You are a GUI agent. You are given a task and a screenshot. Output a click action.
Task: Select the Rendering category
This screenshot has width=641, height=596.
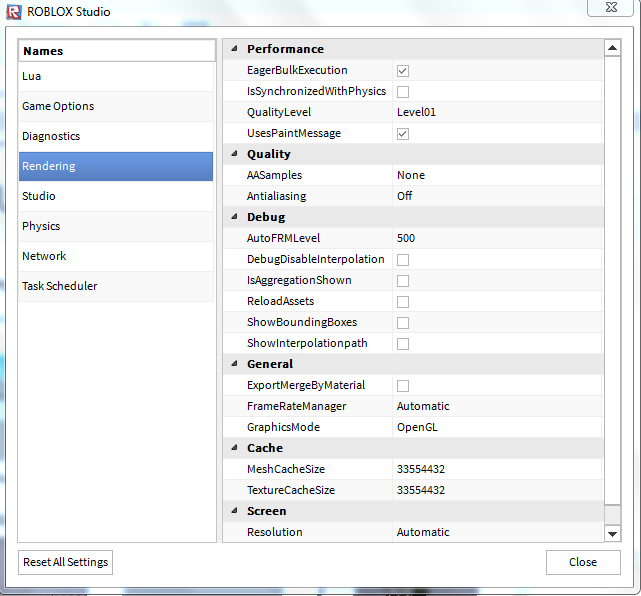(116, 166)
